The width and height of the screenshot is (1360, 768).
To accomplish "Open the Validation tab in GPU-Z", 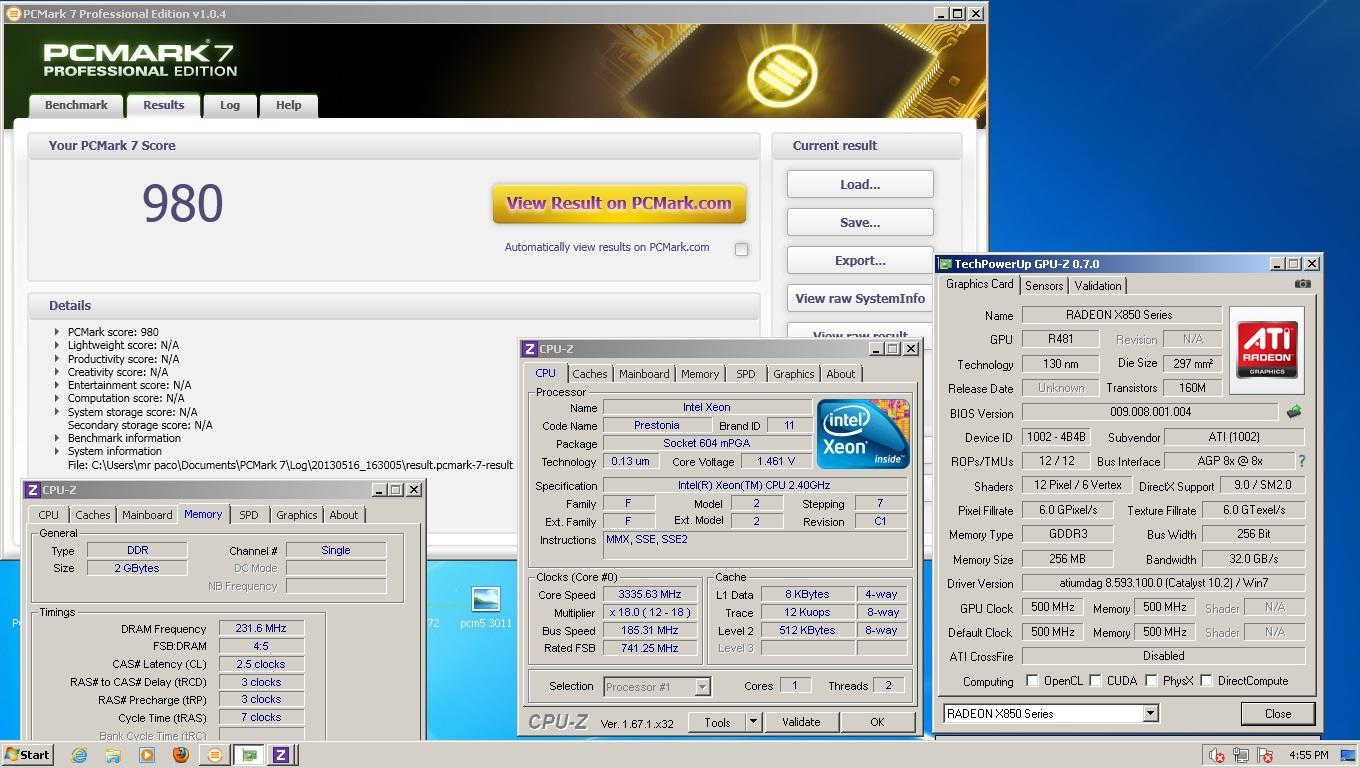I will [x=1098, y=286].
